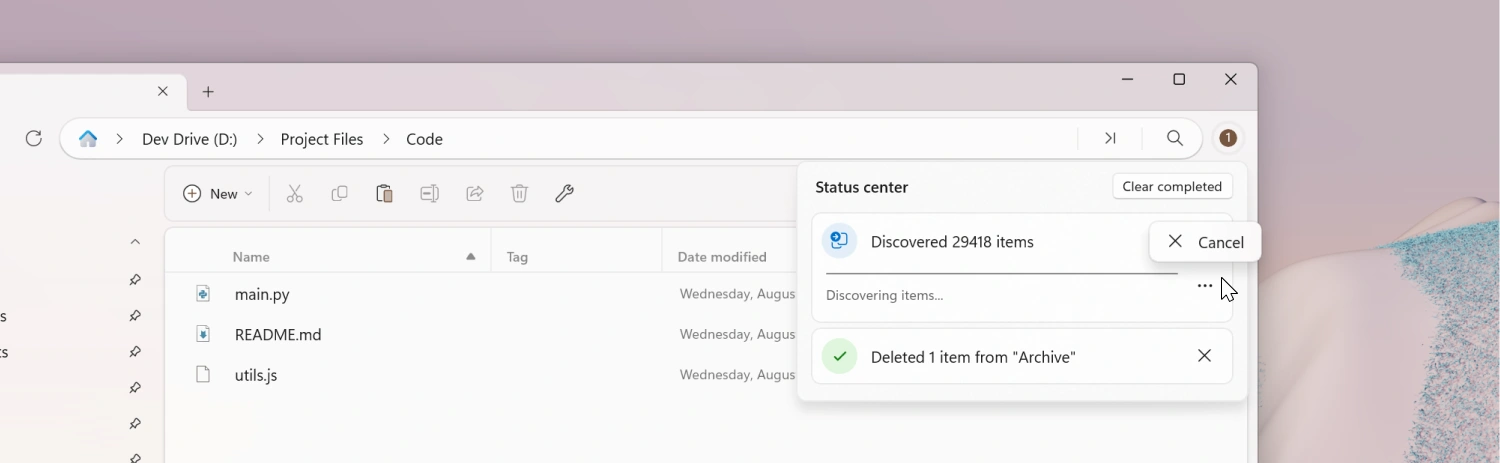Refresh the current folder view

[34, 139]
